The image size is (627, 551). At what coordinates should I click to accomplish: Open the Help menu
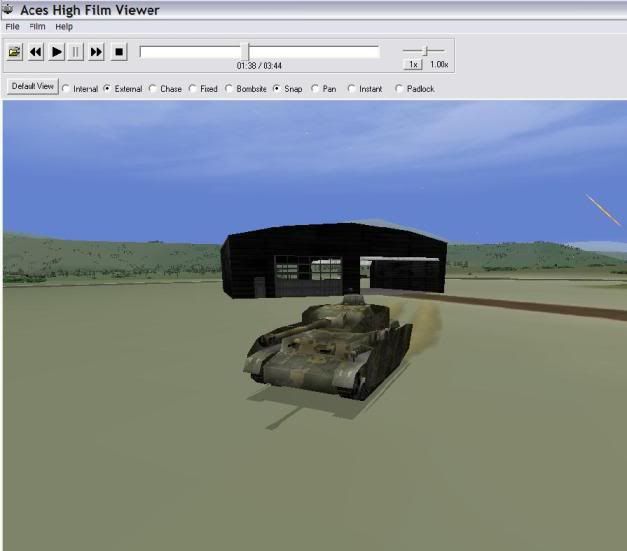(64, 27)
